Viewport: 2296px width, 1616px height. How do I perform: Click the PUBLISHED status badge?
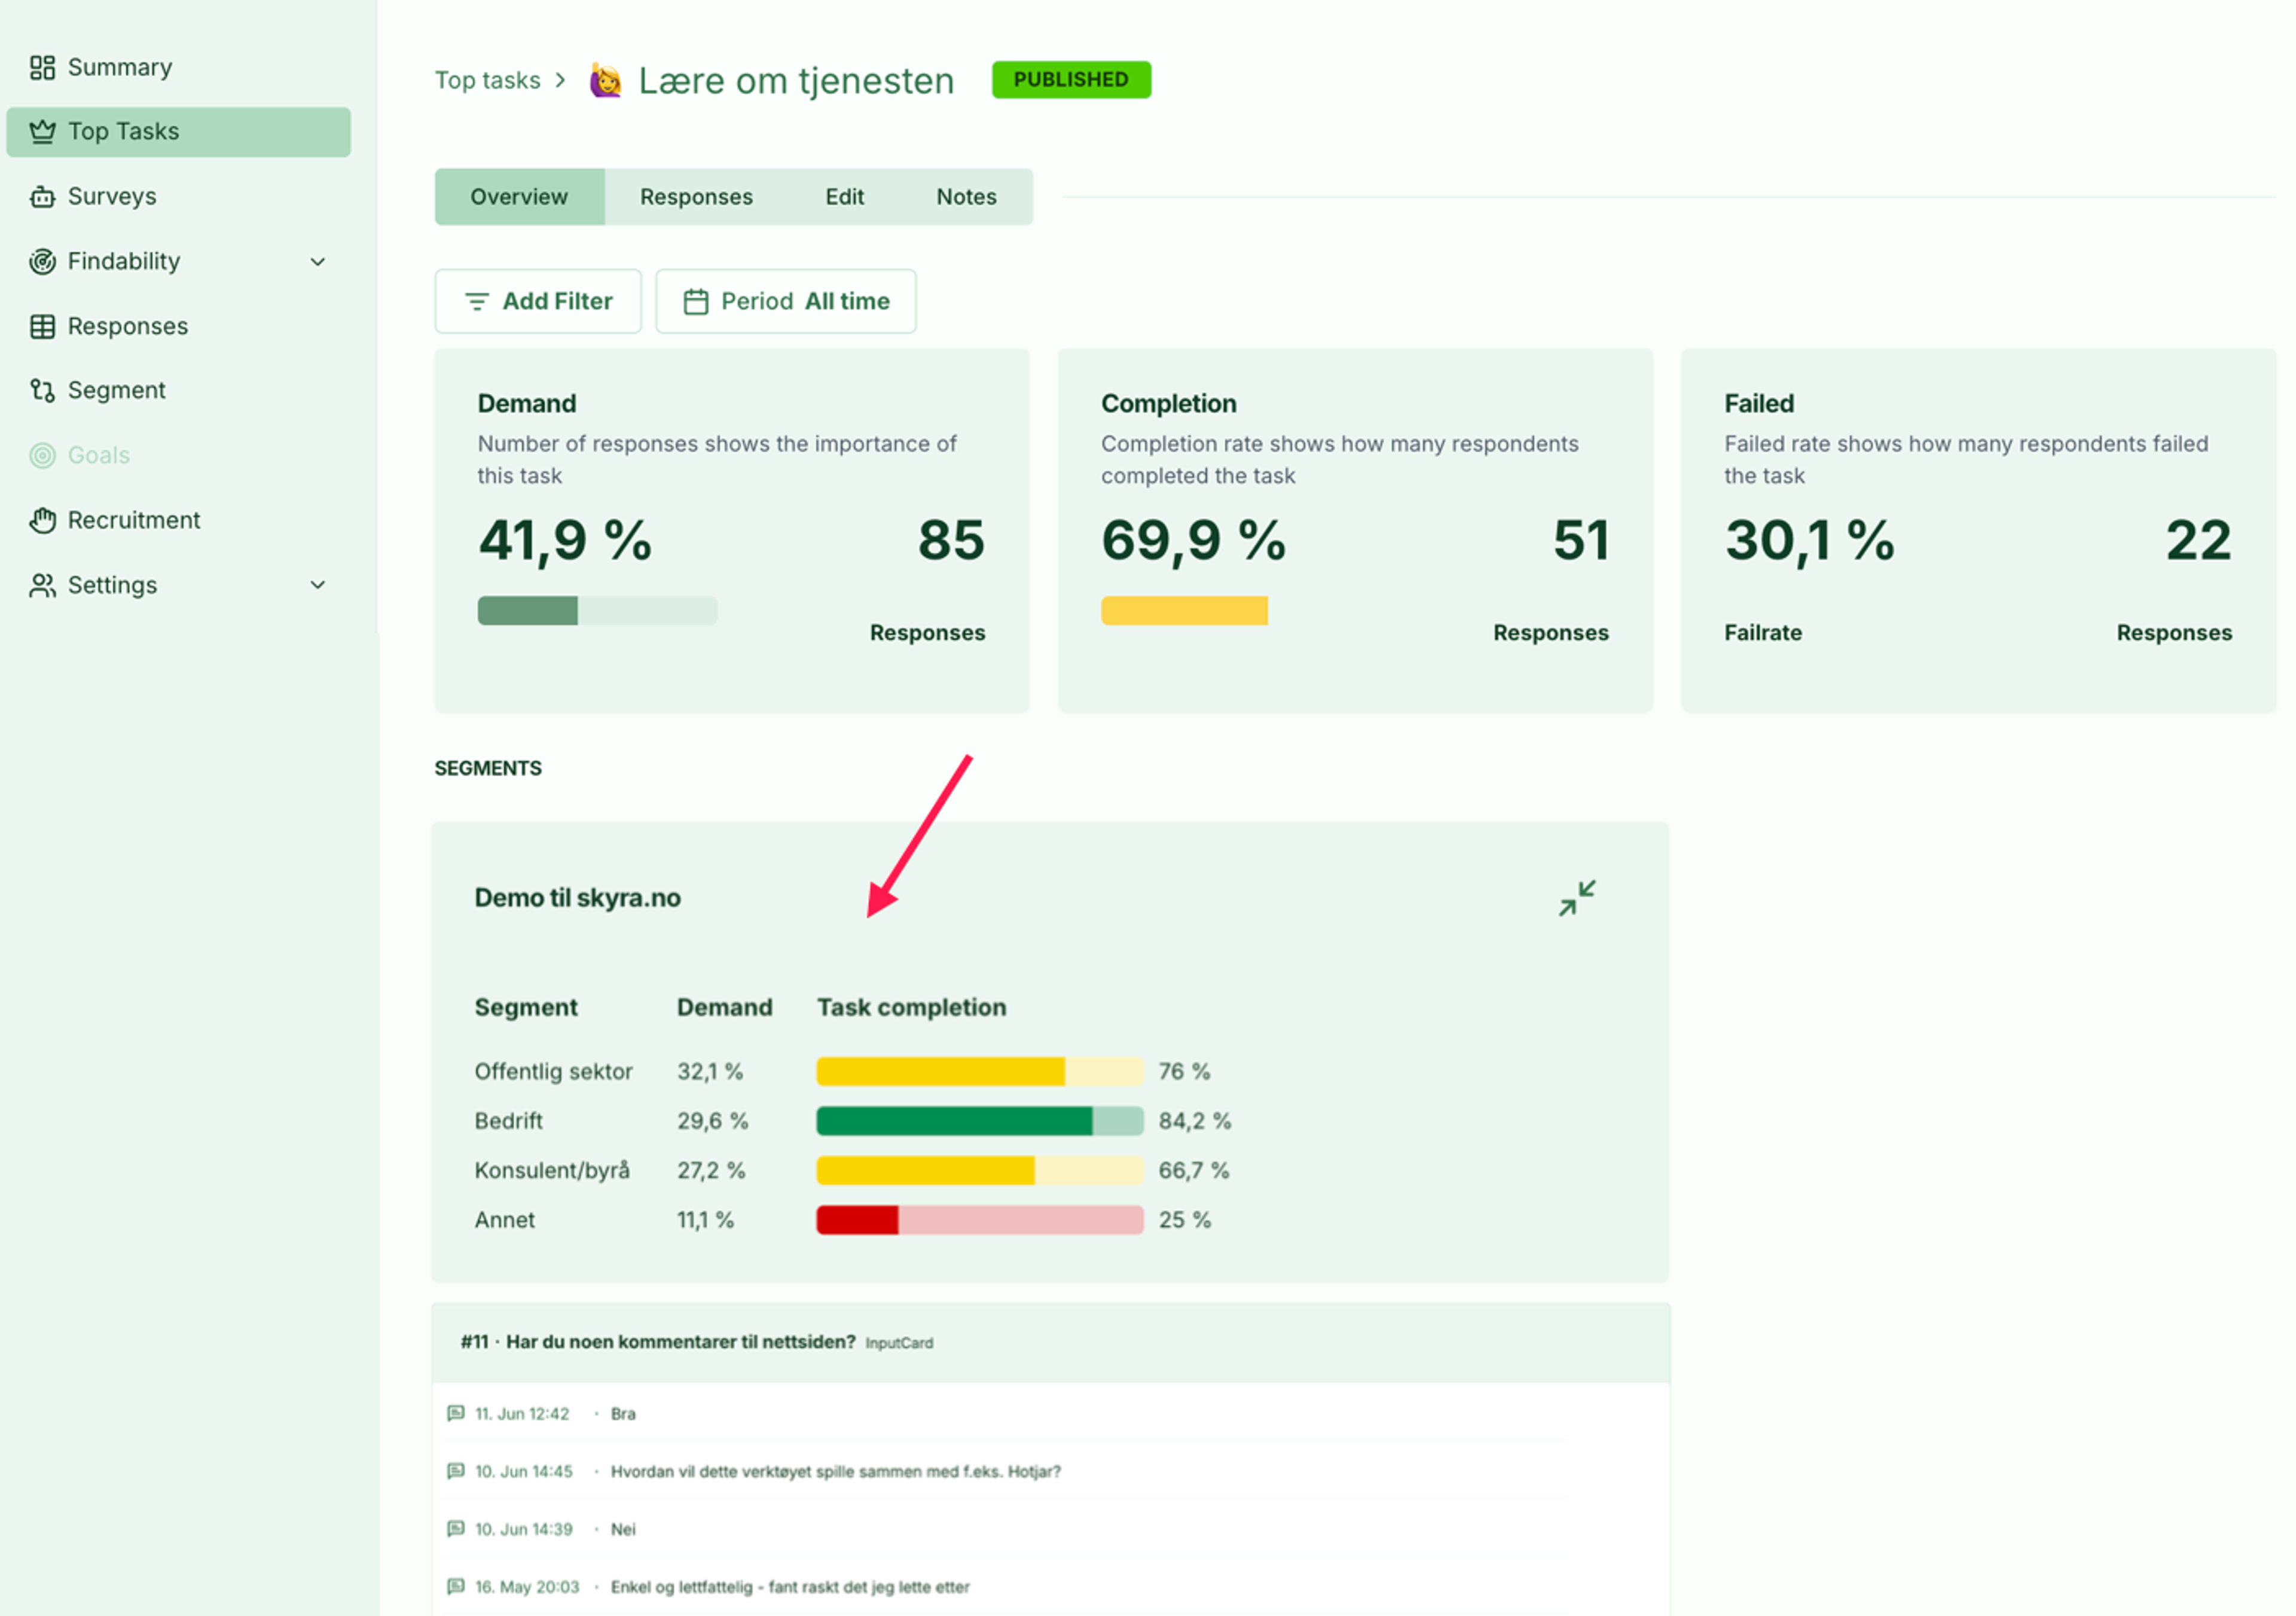1071,80
